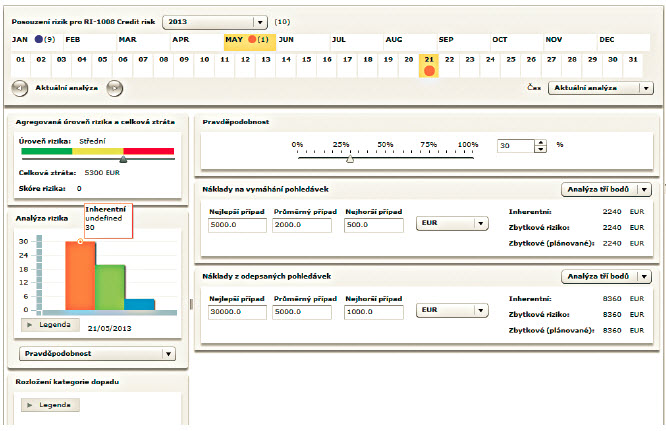Click the probability percent field showing 30
Viewport: 666px width, 431px height.
tap(516, 146)
